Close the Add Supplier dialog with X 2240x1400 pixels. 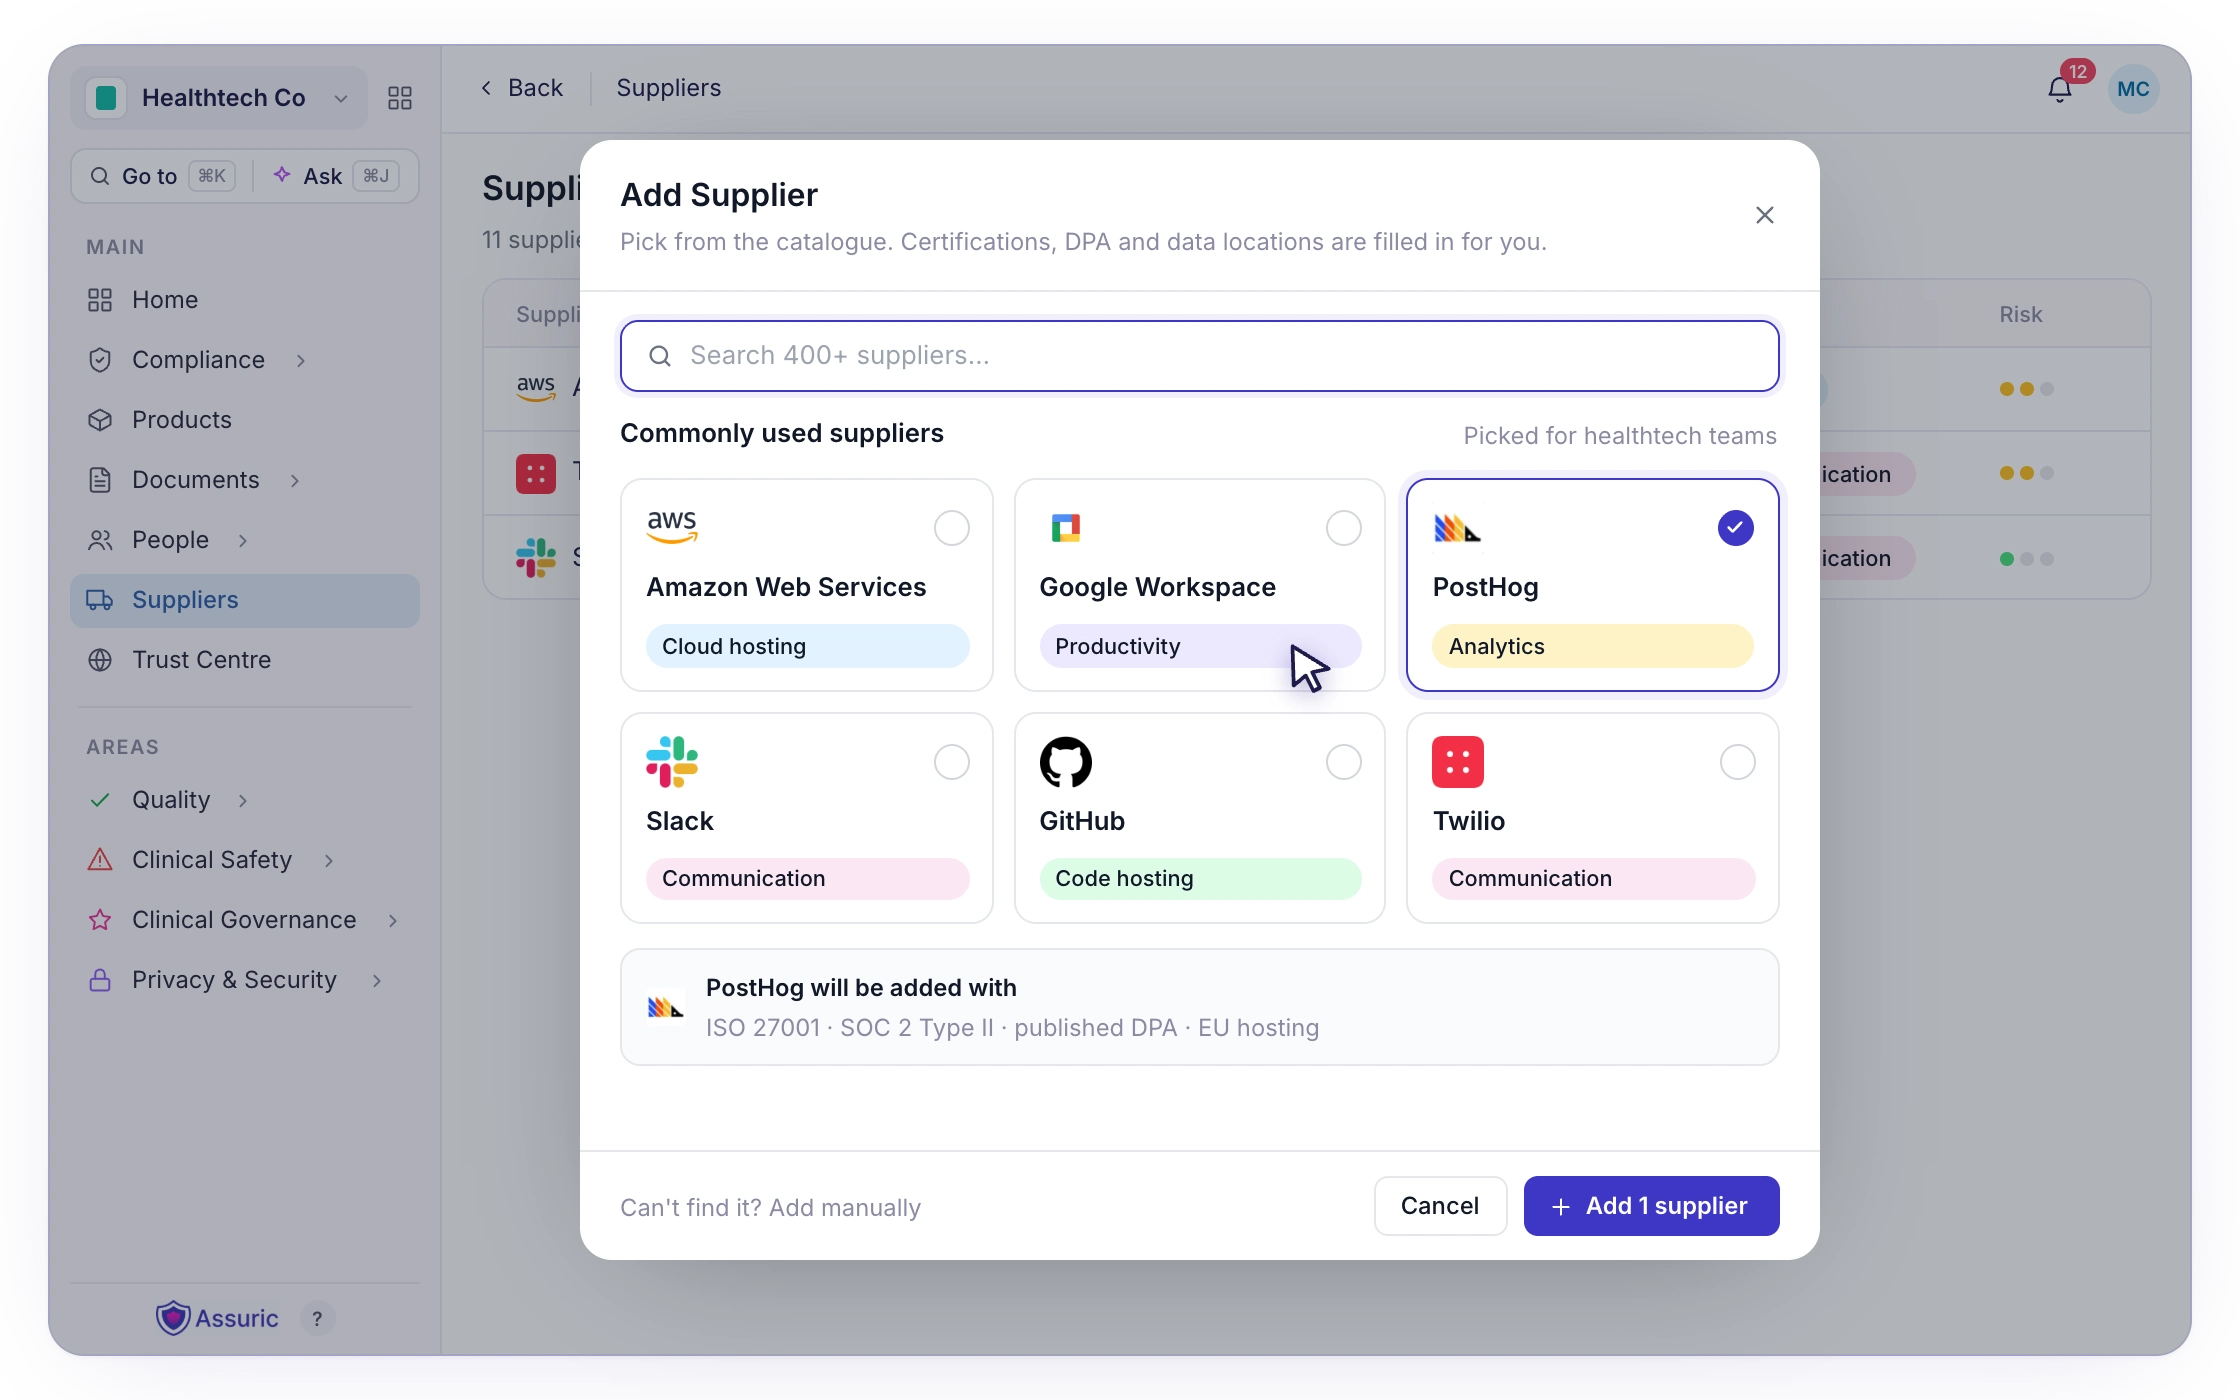click(1765, 215)
